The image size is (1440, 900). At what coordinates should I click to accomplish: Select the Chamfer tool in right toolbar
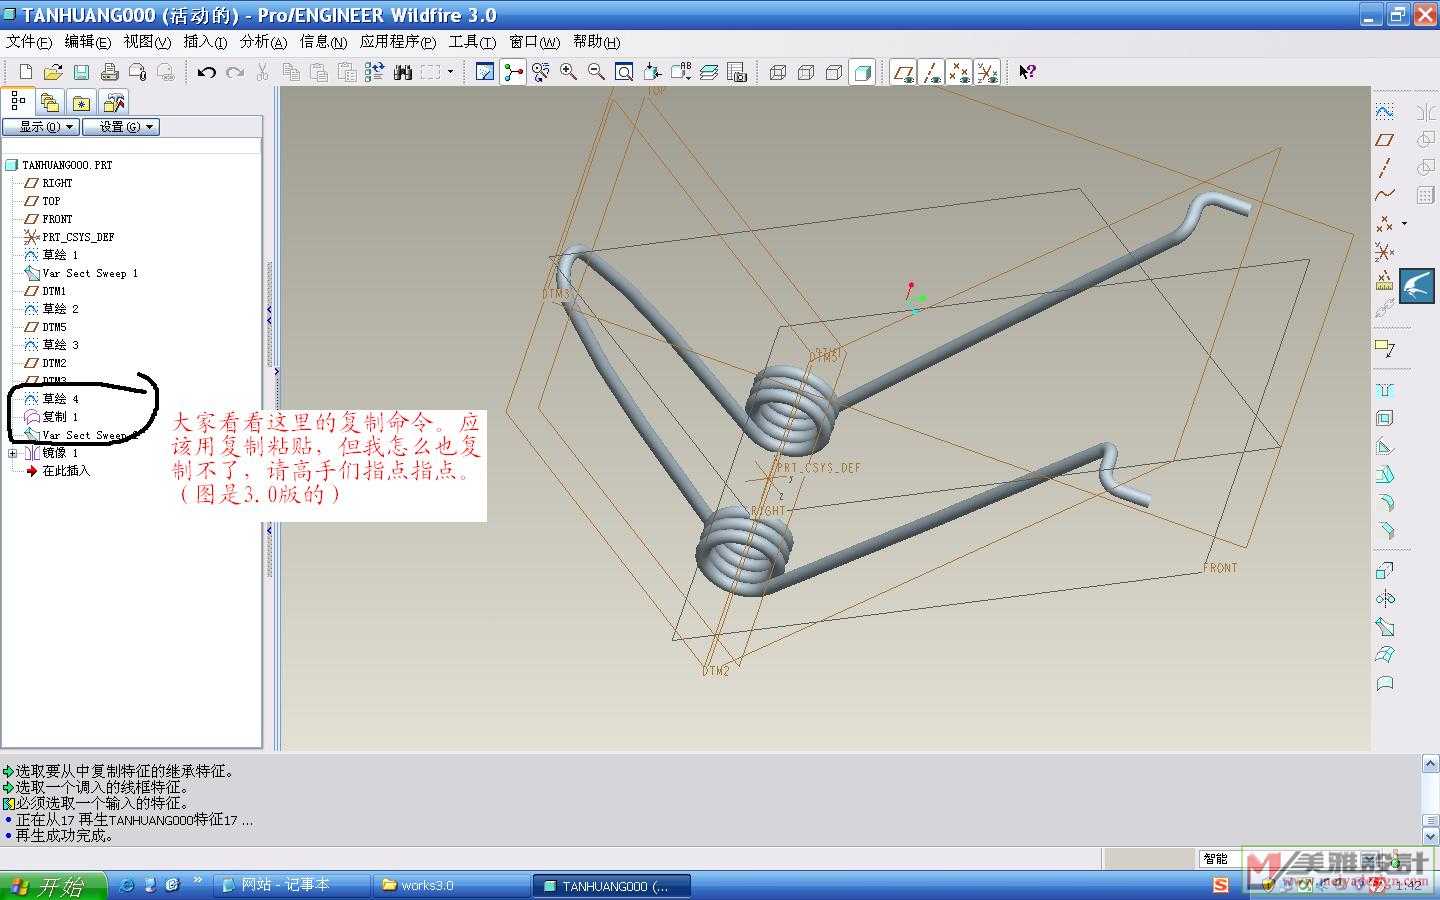[x=1385, y=530]
